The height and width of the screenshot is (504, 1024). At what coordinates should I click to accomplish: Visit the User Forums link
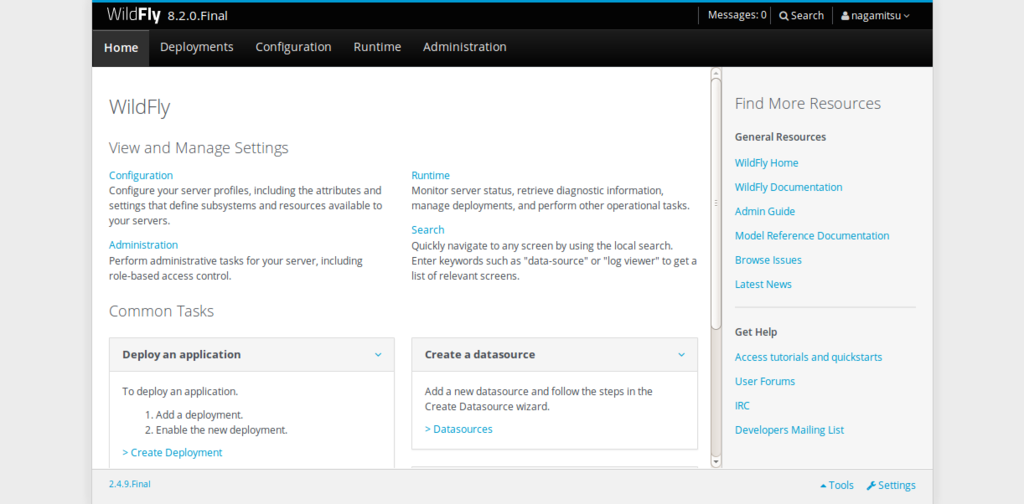pos(765,381)
